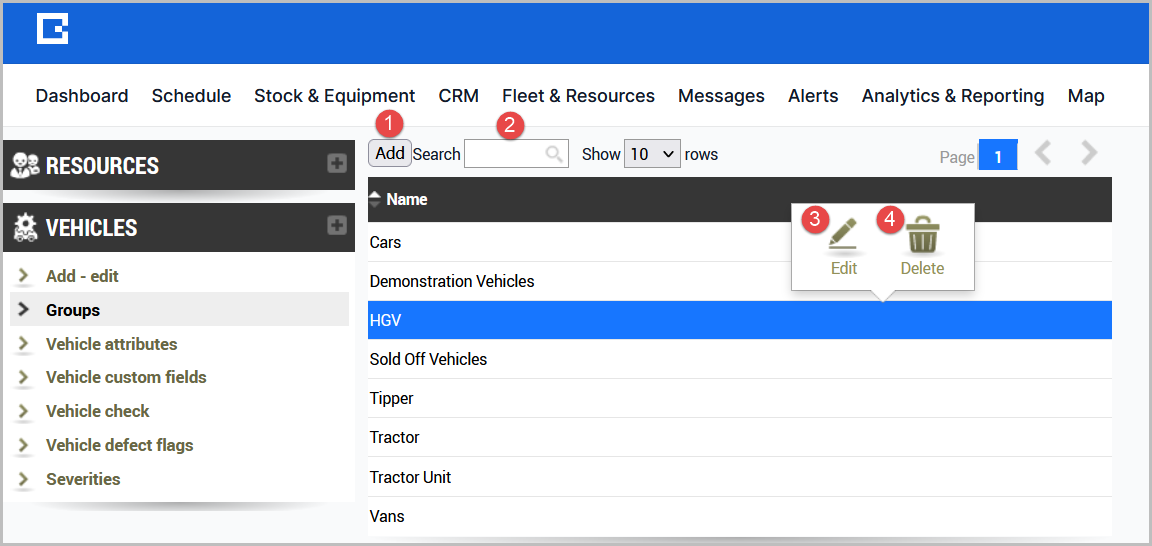Open the Groups sidebar link
This screenshot has width=1152, height=546.
click(x=73, y=310)
